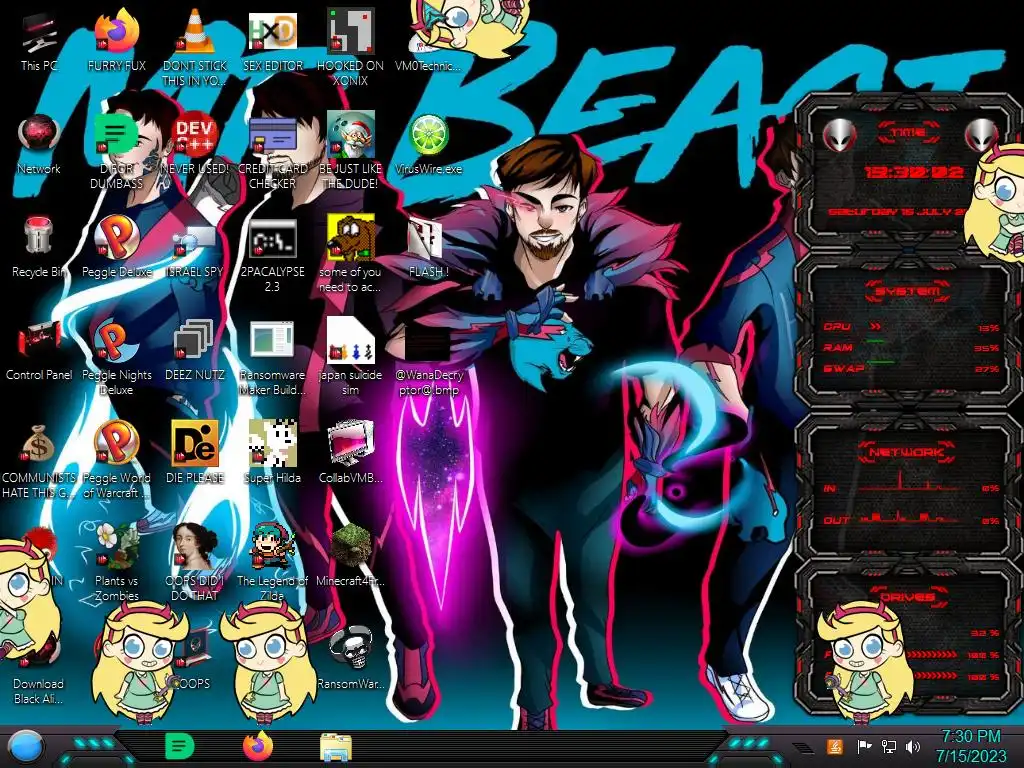Open the Network desktop icon
The height and width of the screenshot is (768, 1024).
pos(39,145)
